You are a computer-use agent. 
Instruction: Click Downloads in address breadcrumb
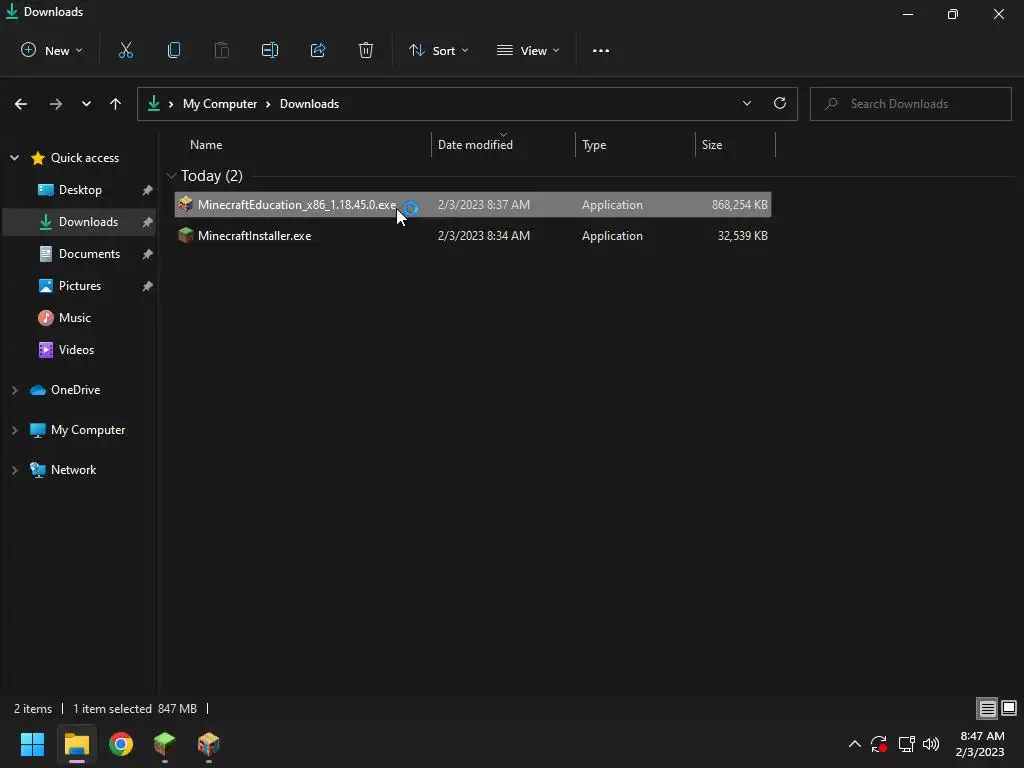(310, 104)
